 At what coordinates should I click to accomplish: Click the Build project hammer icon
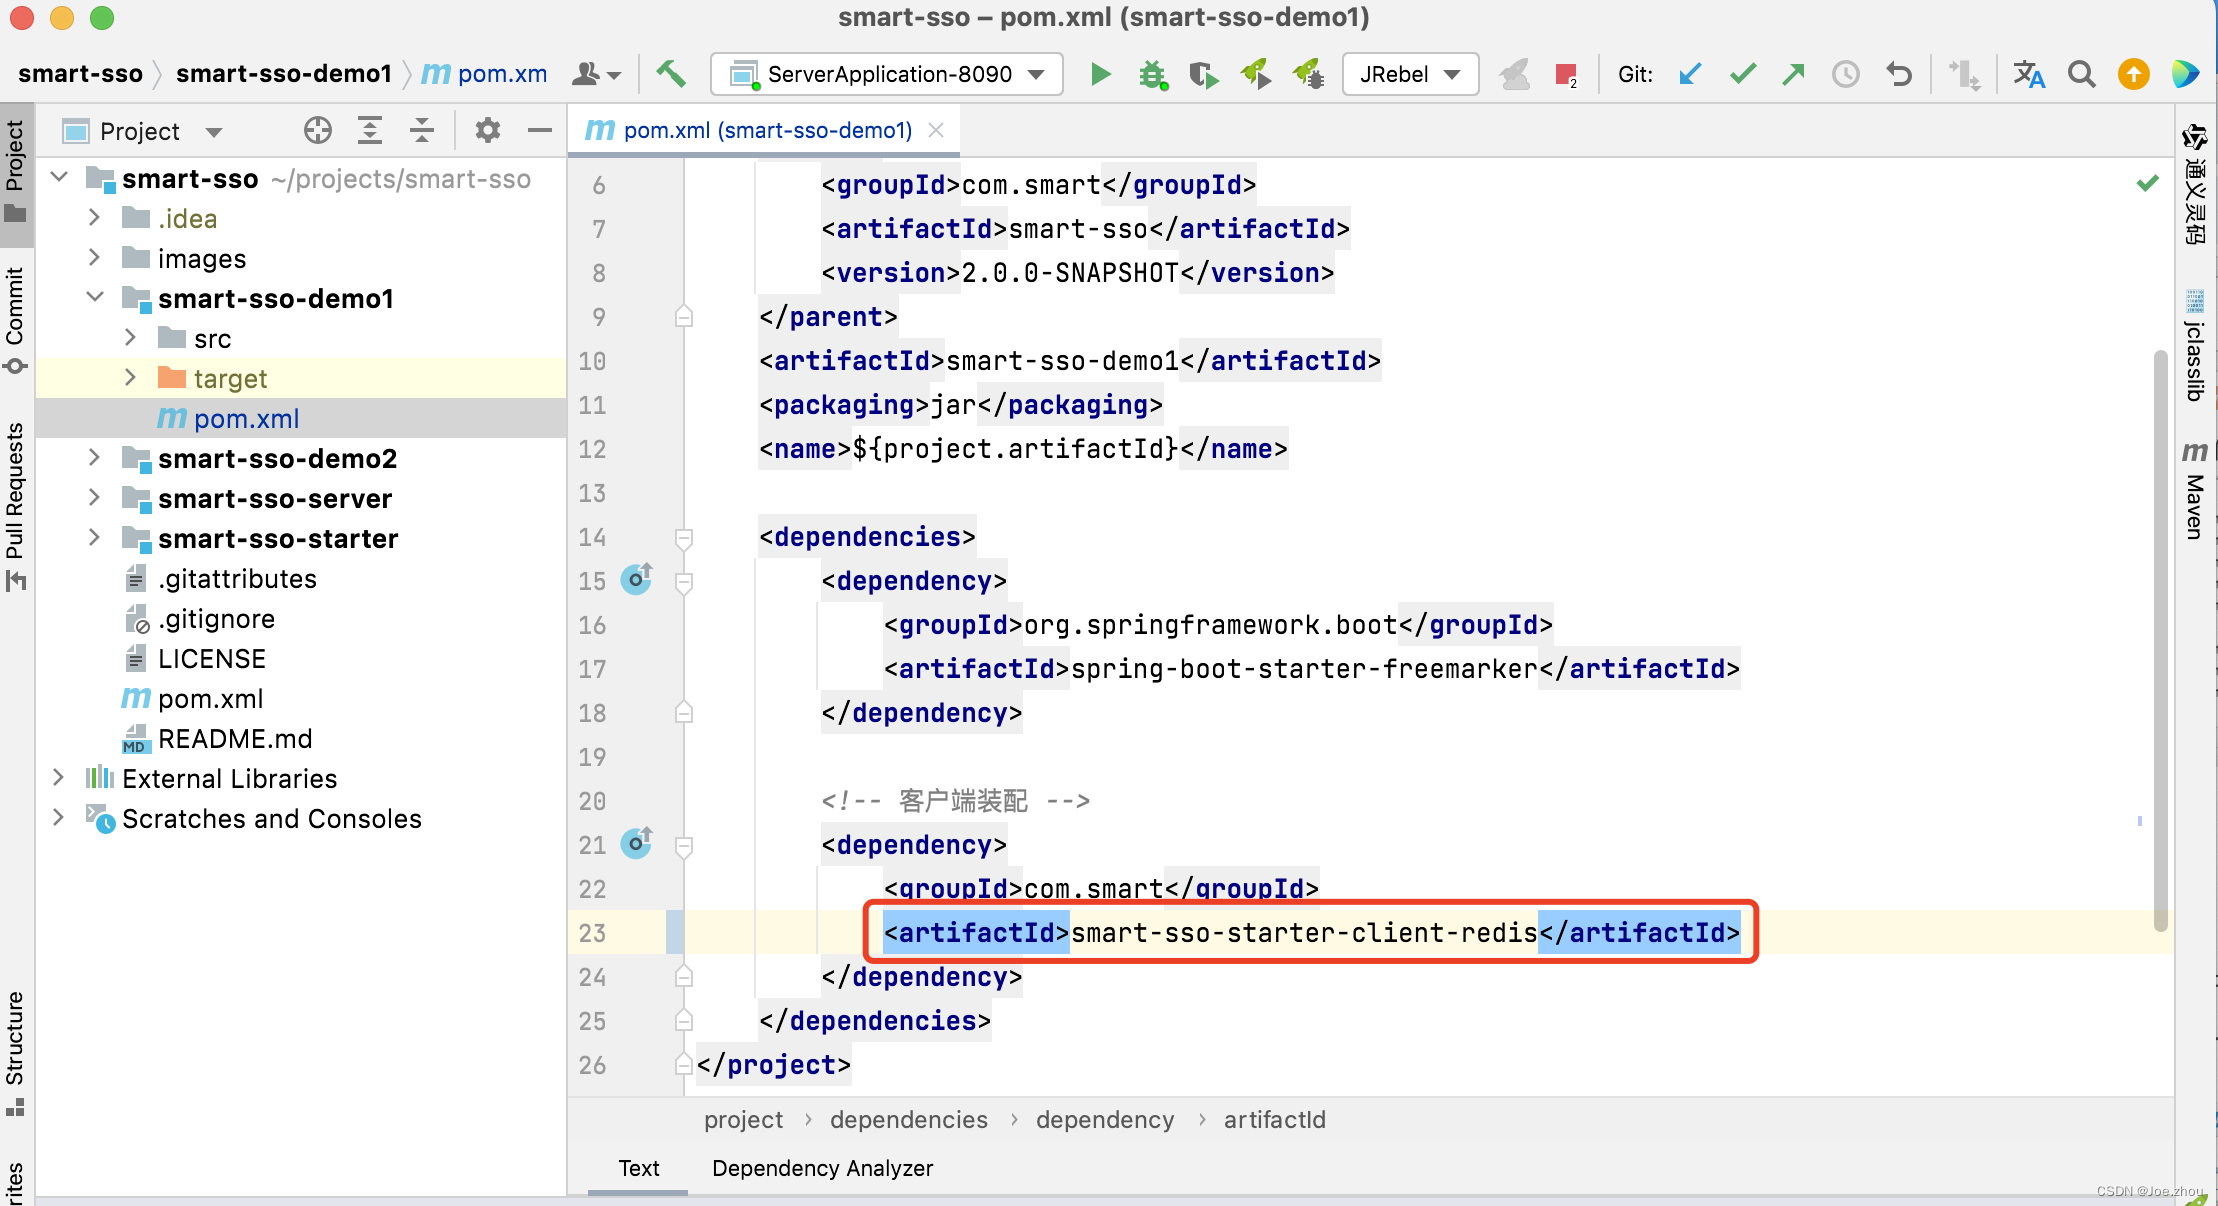click(x=670, y=74)
